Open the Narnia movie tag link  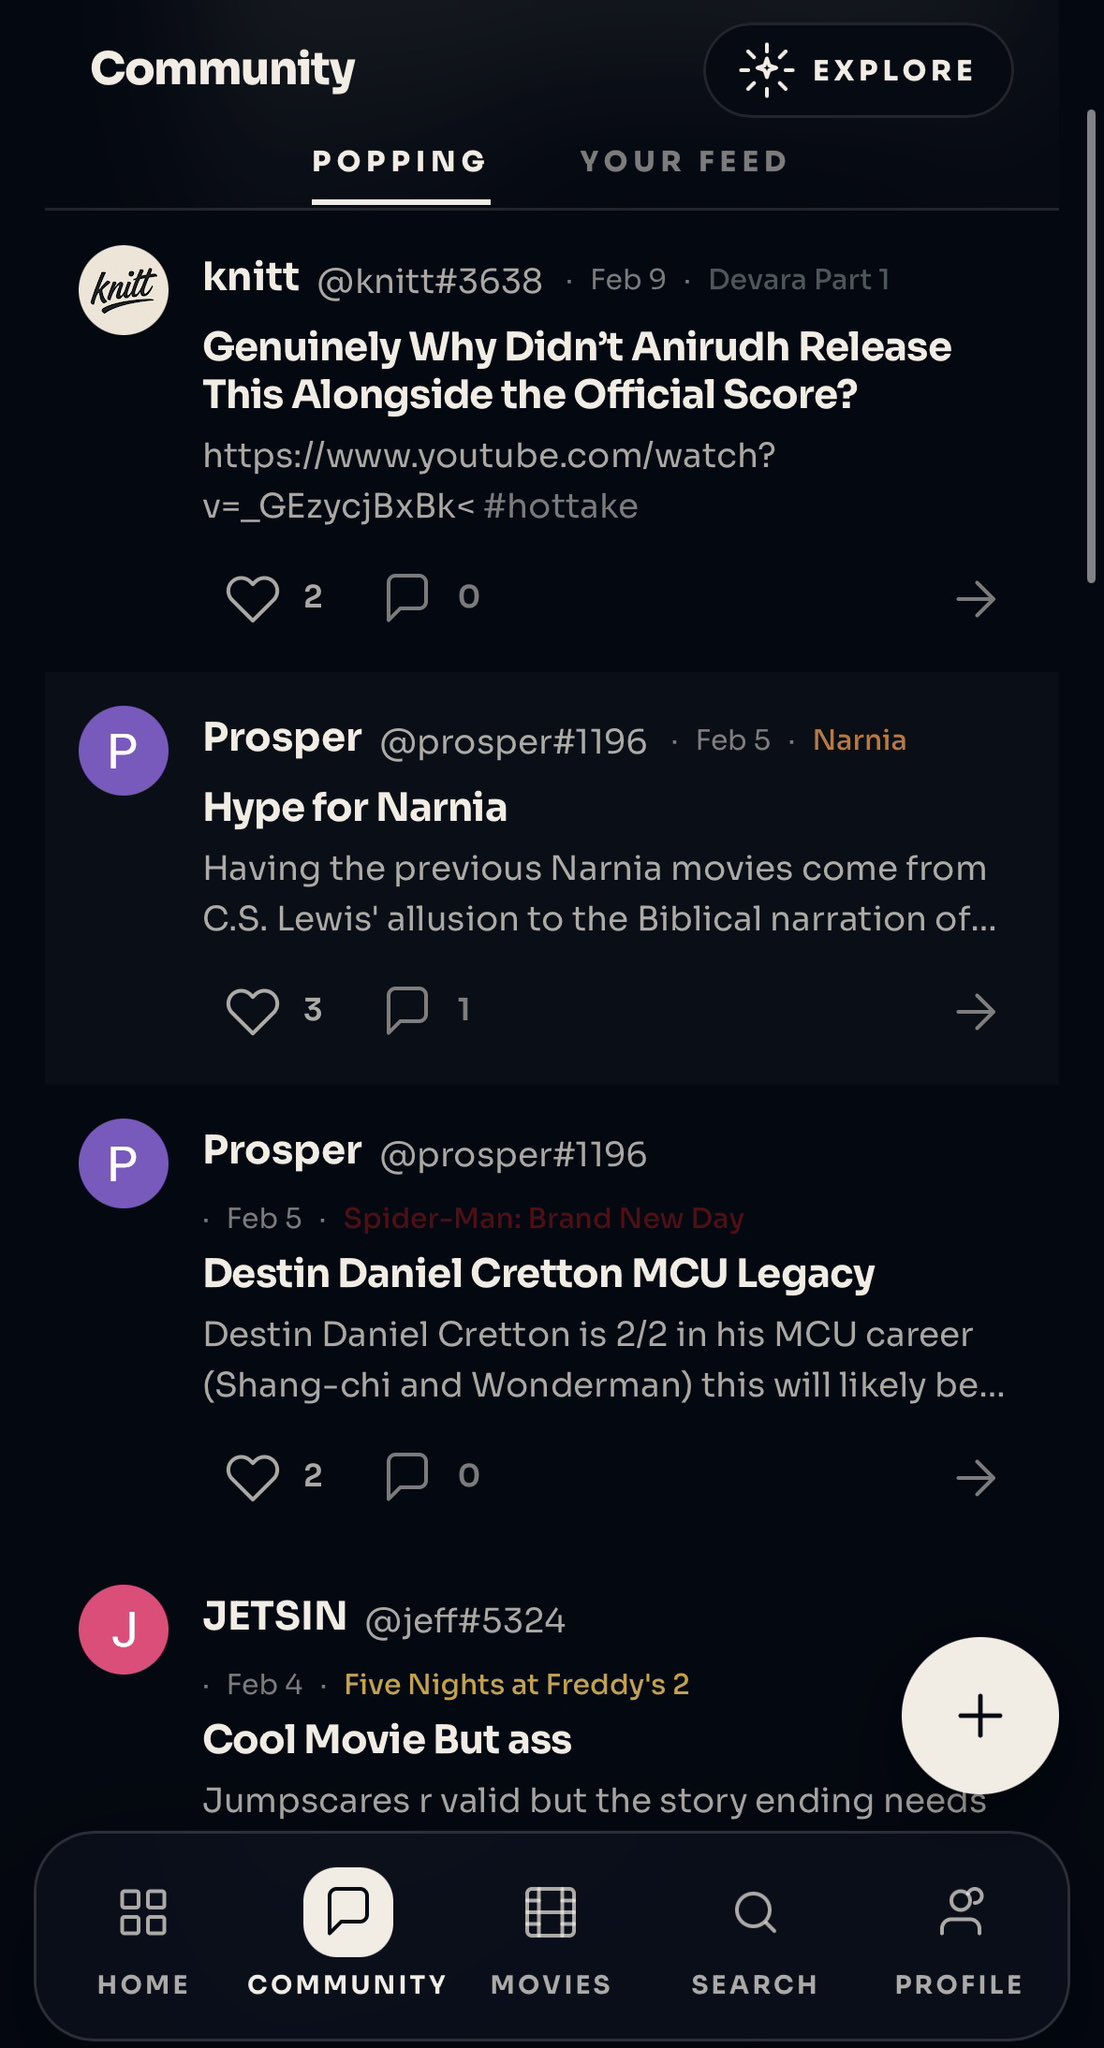(859, 740)
